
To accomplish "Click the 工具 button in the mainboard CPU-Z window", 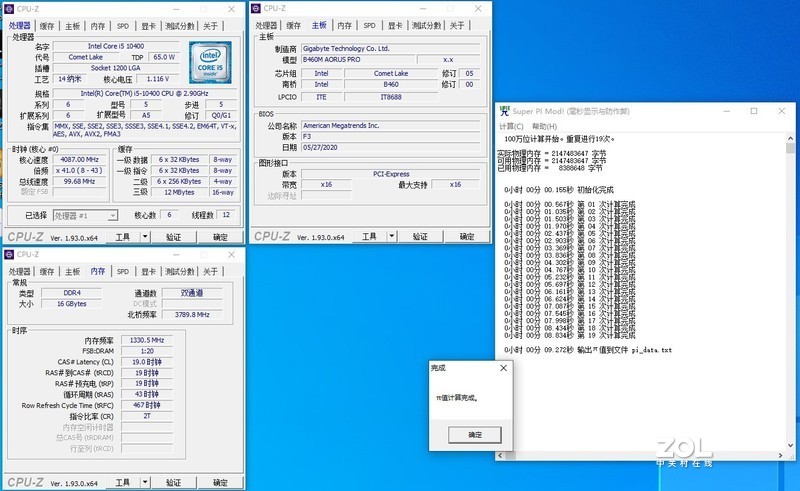I will point(369,236).
